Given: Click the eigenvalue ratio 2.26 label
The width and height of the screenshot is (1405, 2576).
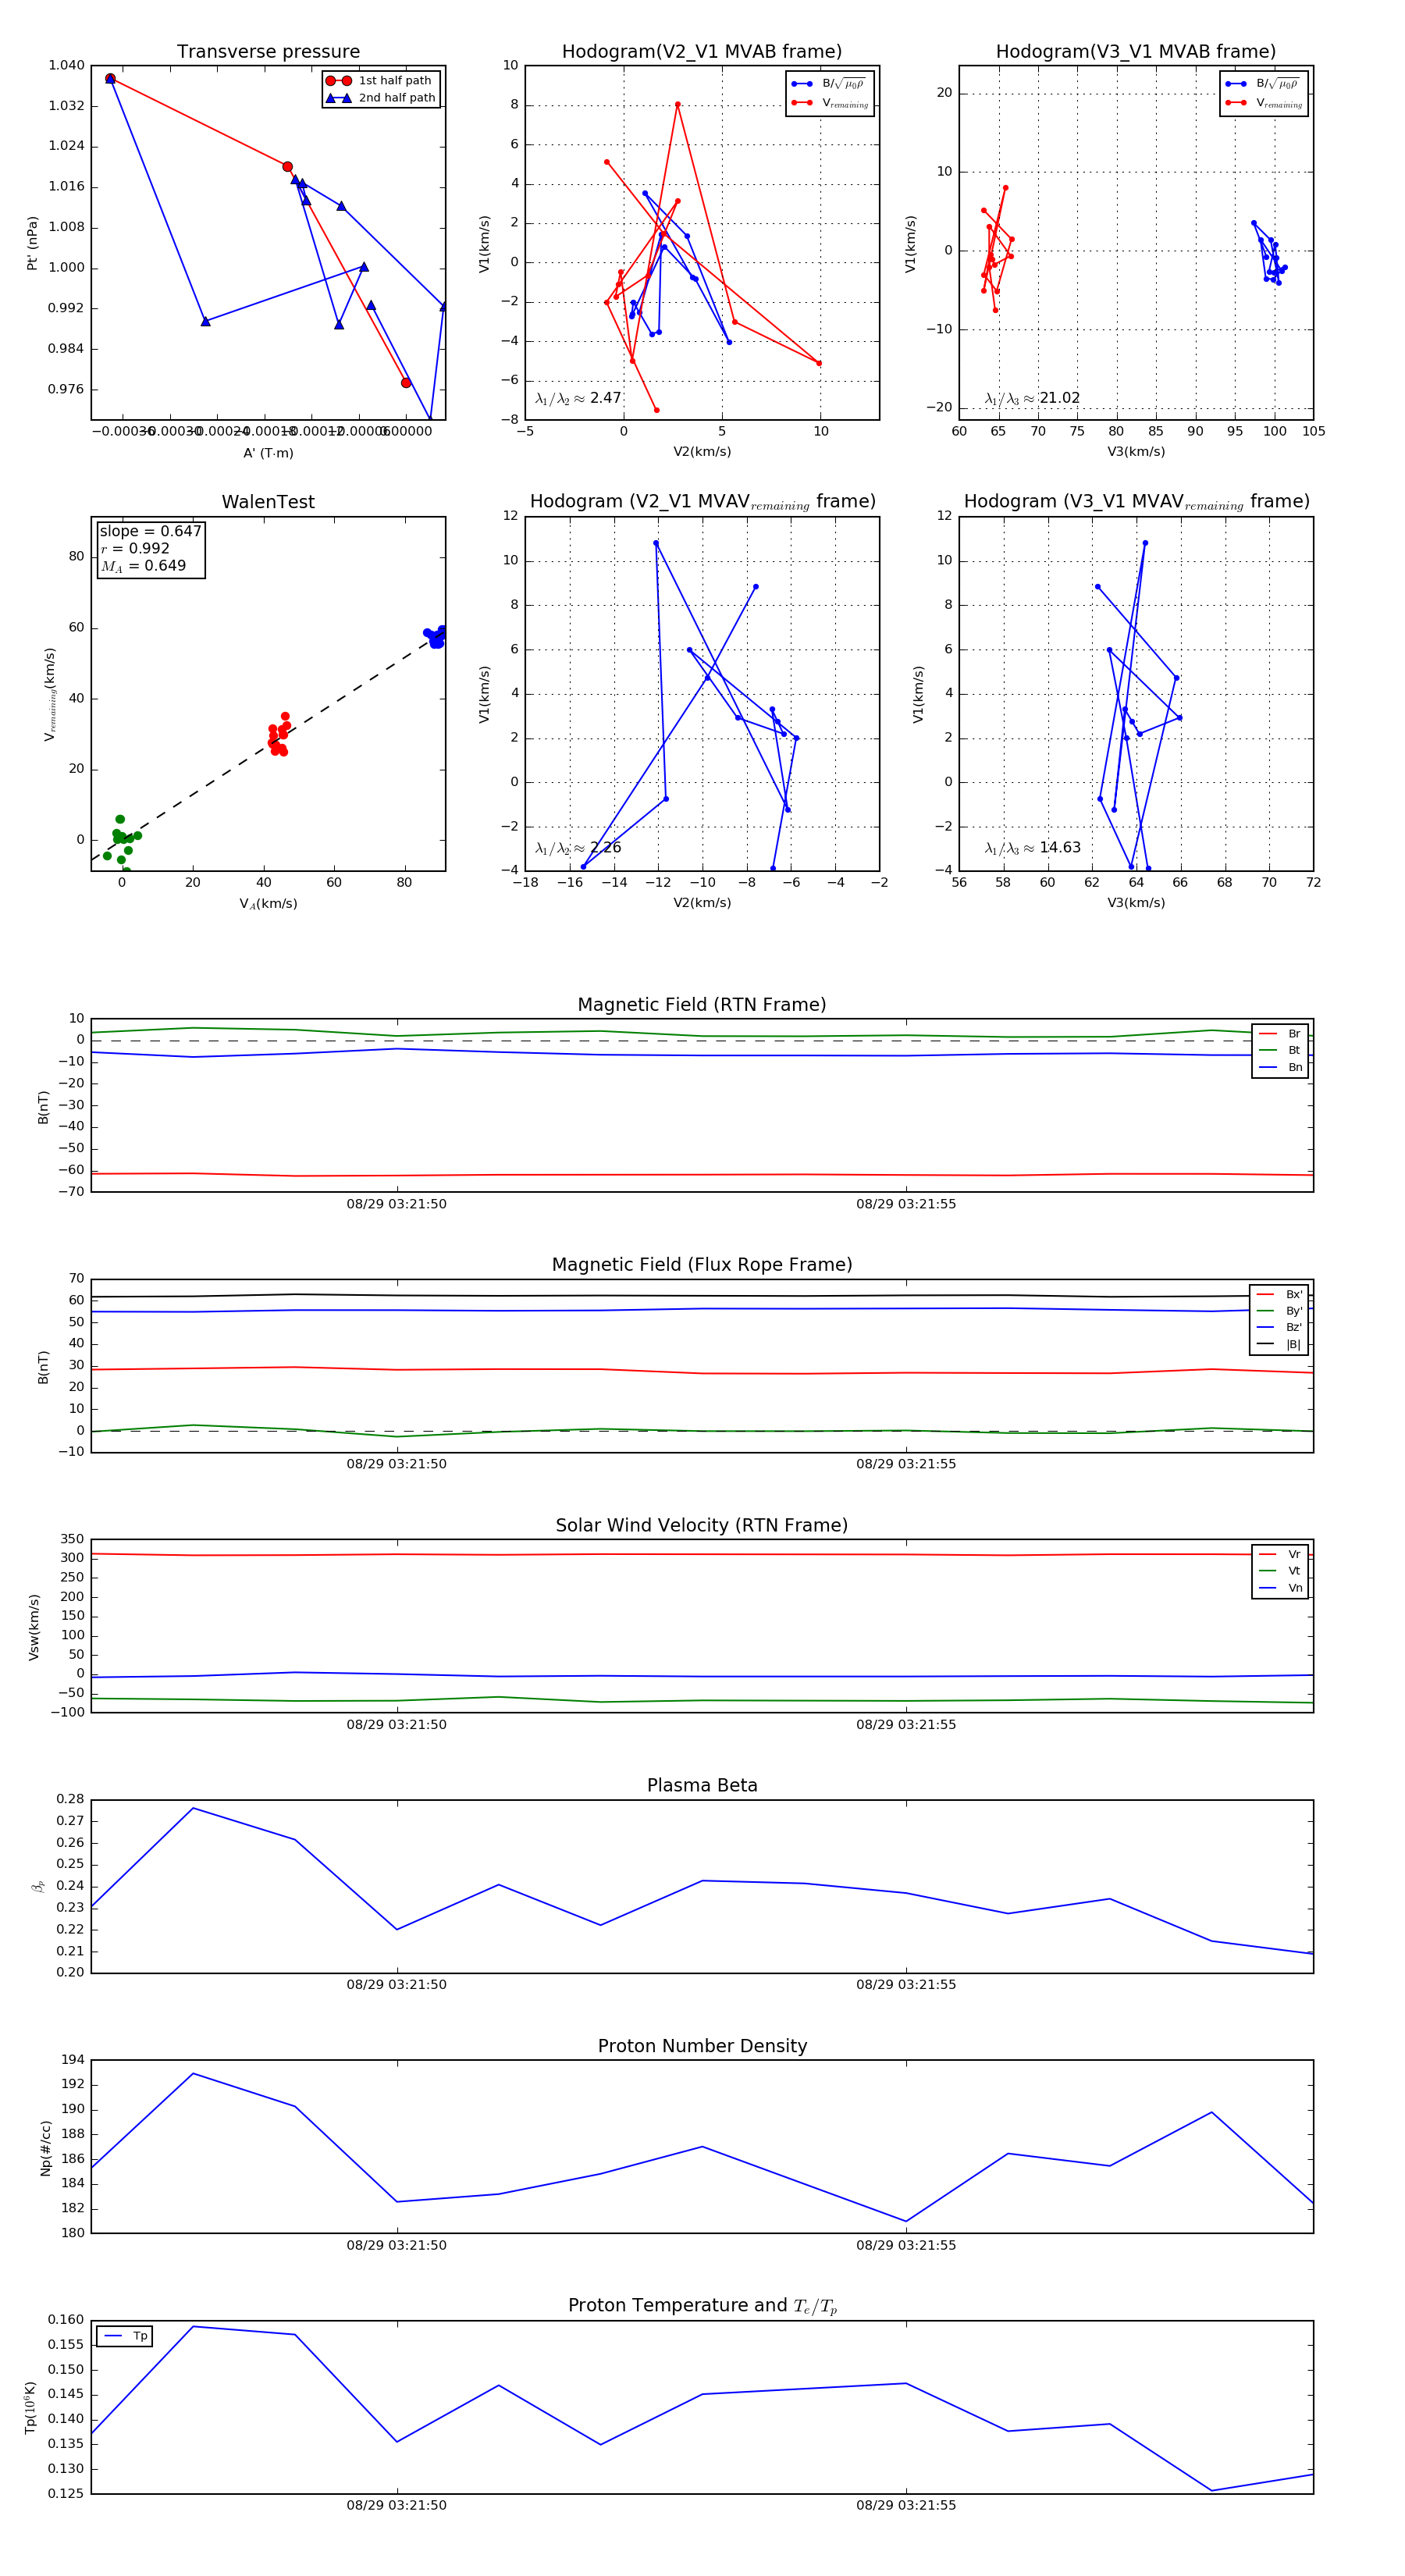Looking at the screenshot, I should click(578, 848).
